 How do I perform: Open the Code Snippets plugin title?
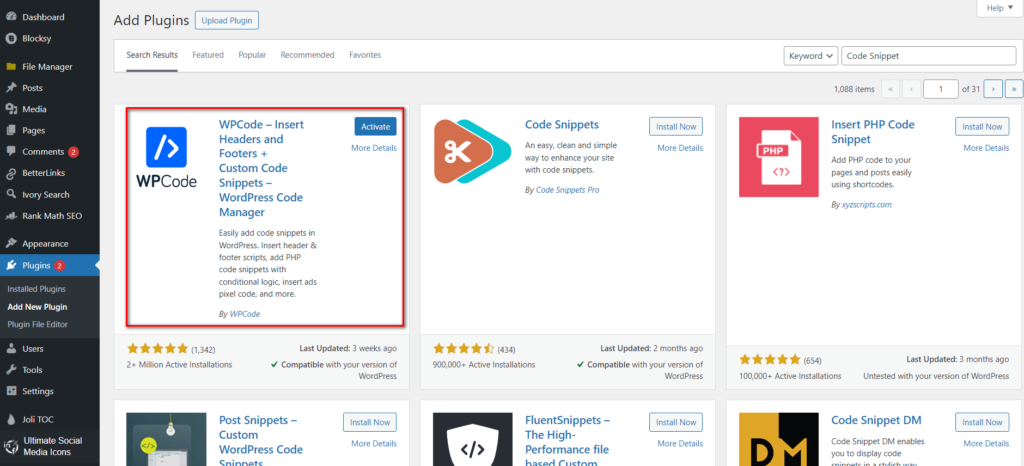[562, 125]
